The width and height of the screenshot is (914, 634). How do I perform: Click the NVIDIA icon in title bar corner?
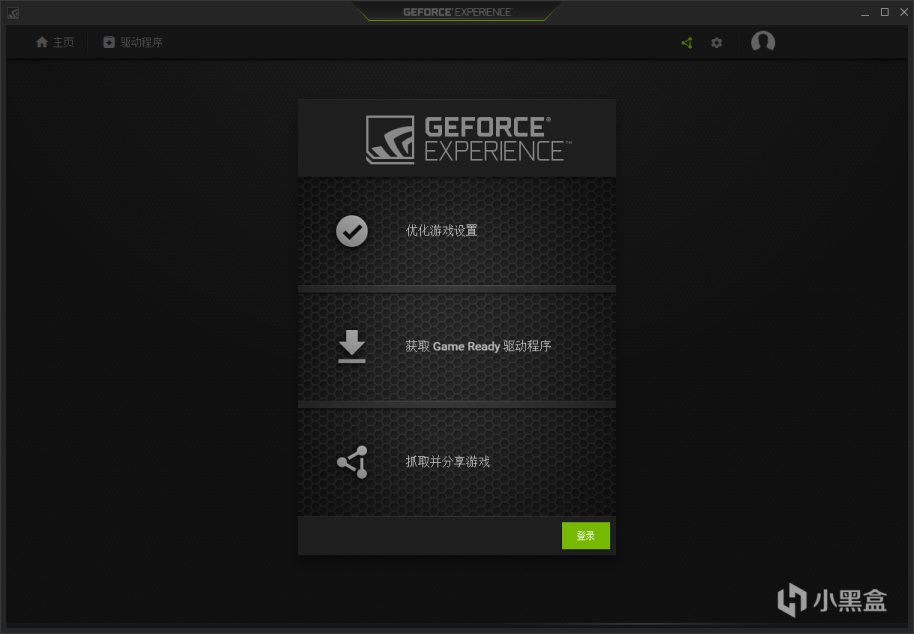click(13, 12)
